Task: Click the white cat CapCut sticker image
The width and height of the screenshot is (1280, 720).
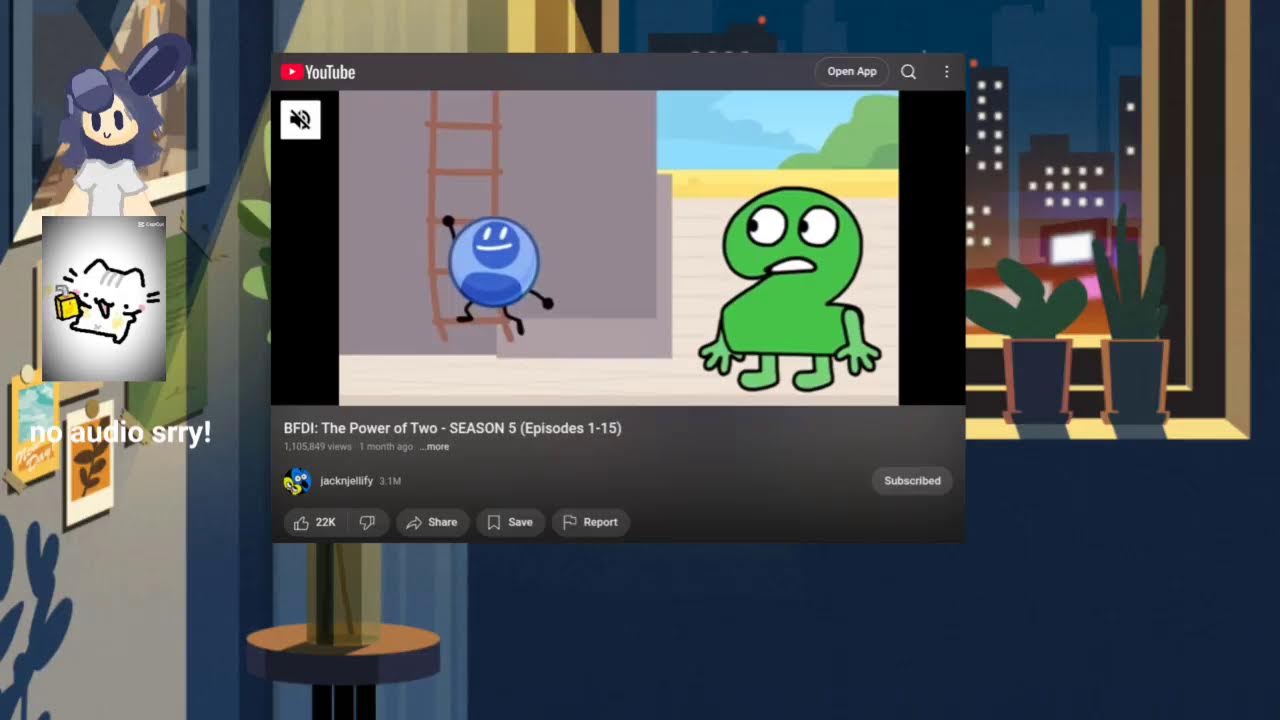Action: coord(104,299)
